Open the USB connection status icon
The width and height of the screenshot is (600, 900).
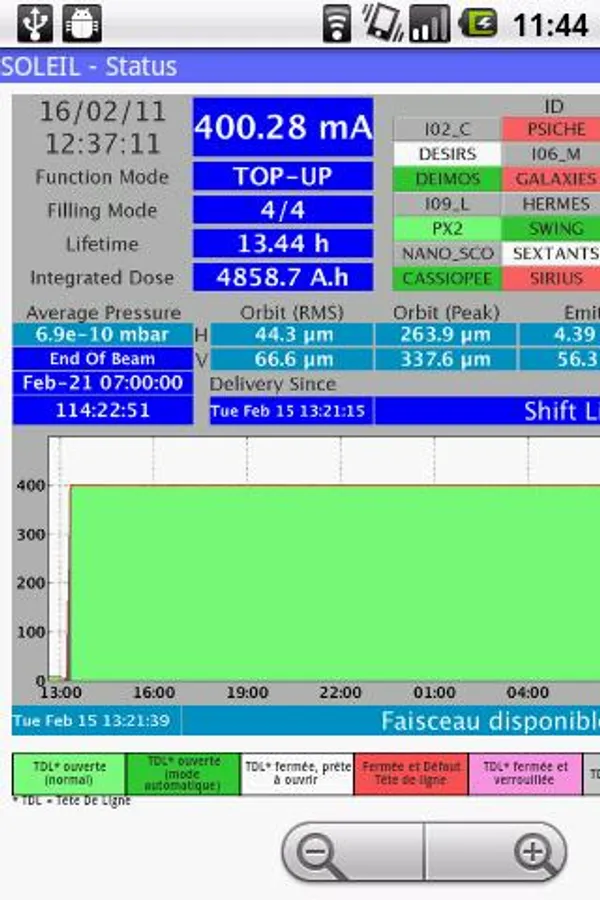(34, 24)
